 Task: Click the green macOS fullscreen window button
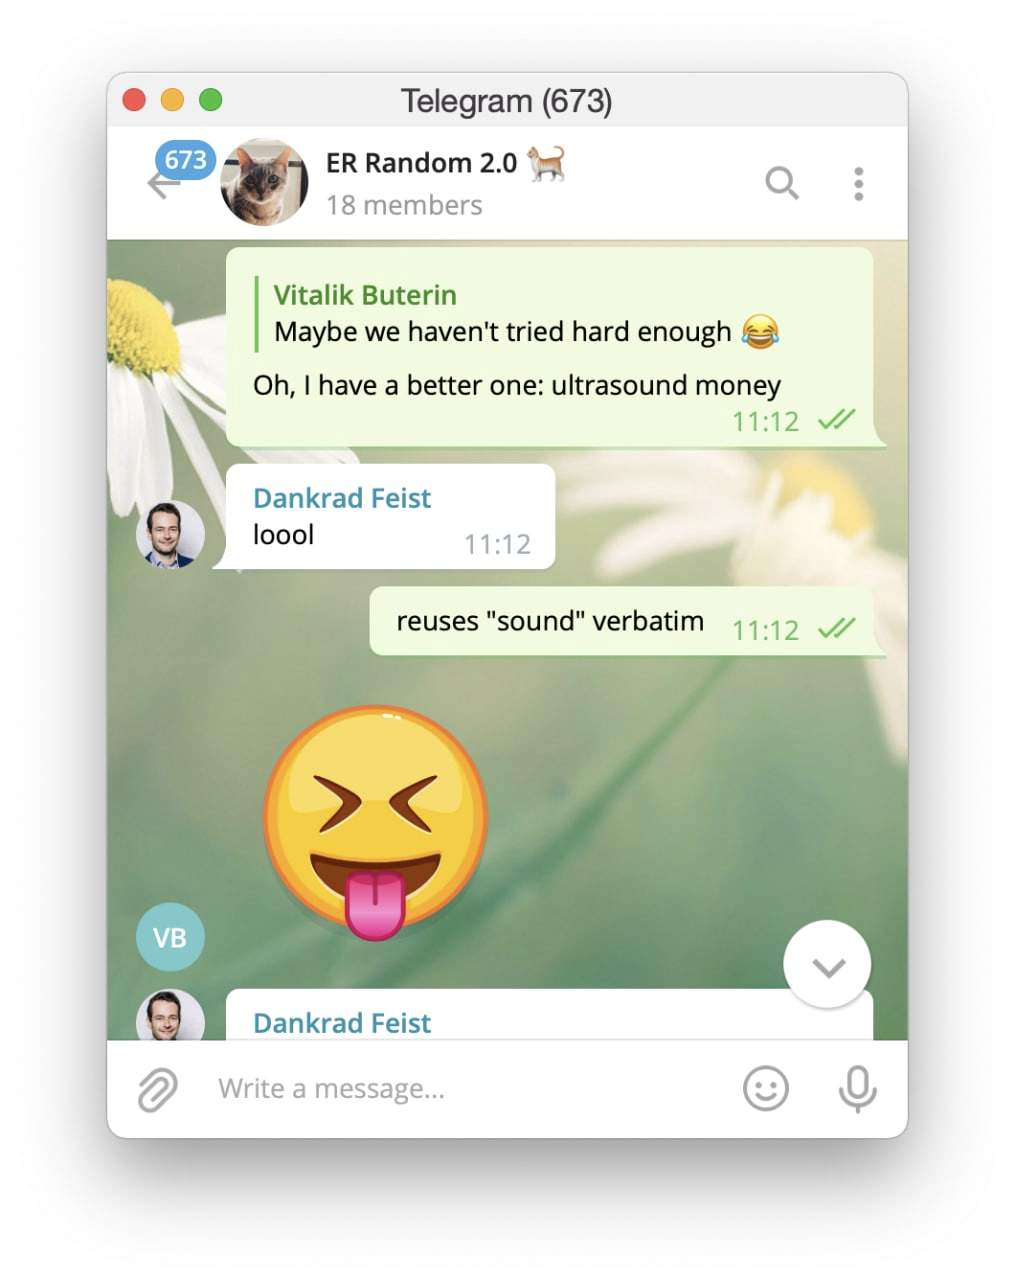[210, 100]
